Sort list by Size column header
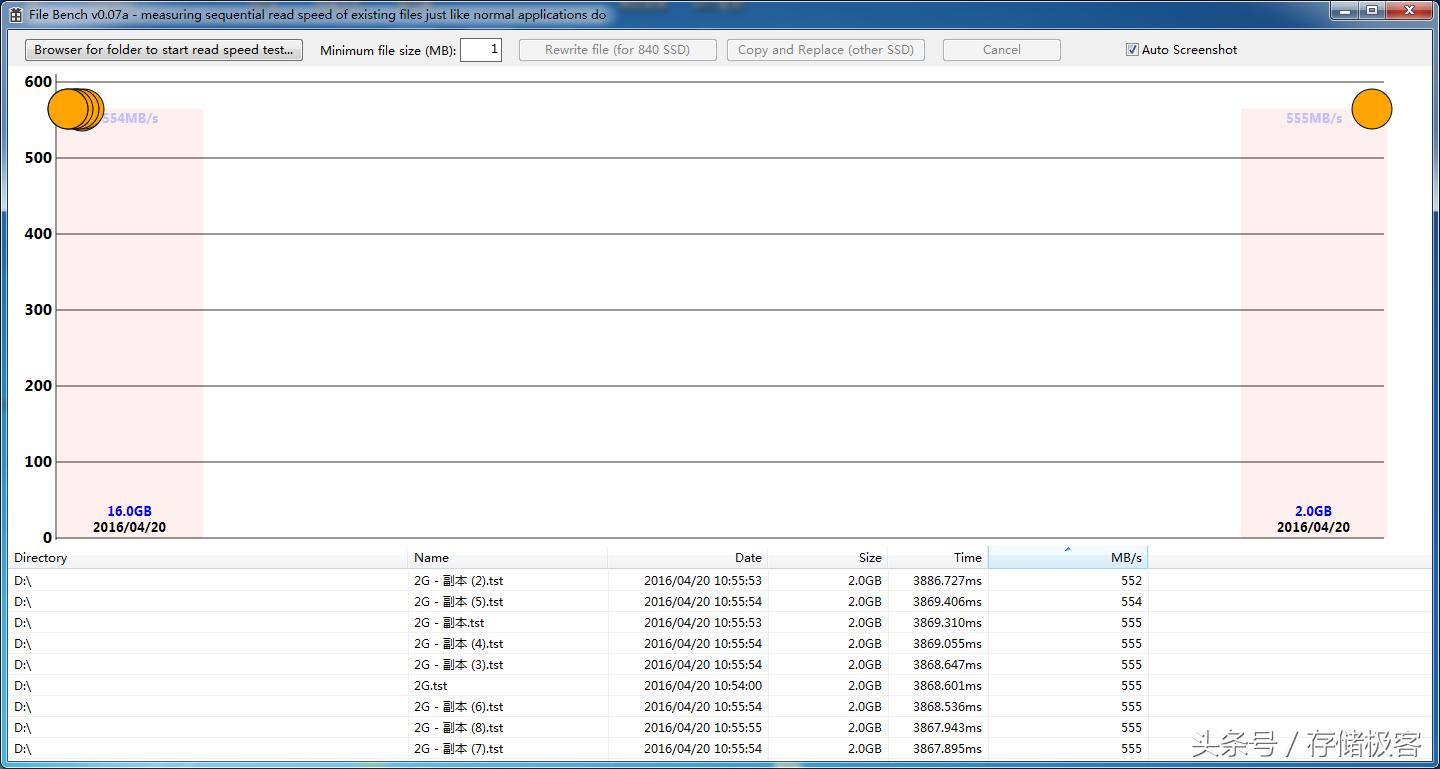This screenshot has width=1440, height=769. (x=828, y=557)
